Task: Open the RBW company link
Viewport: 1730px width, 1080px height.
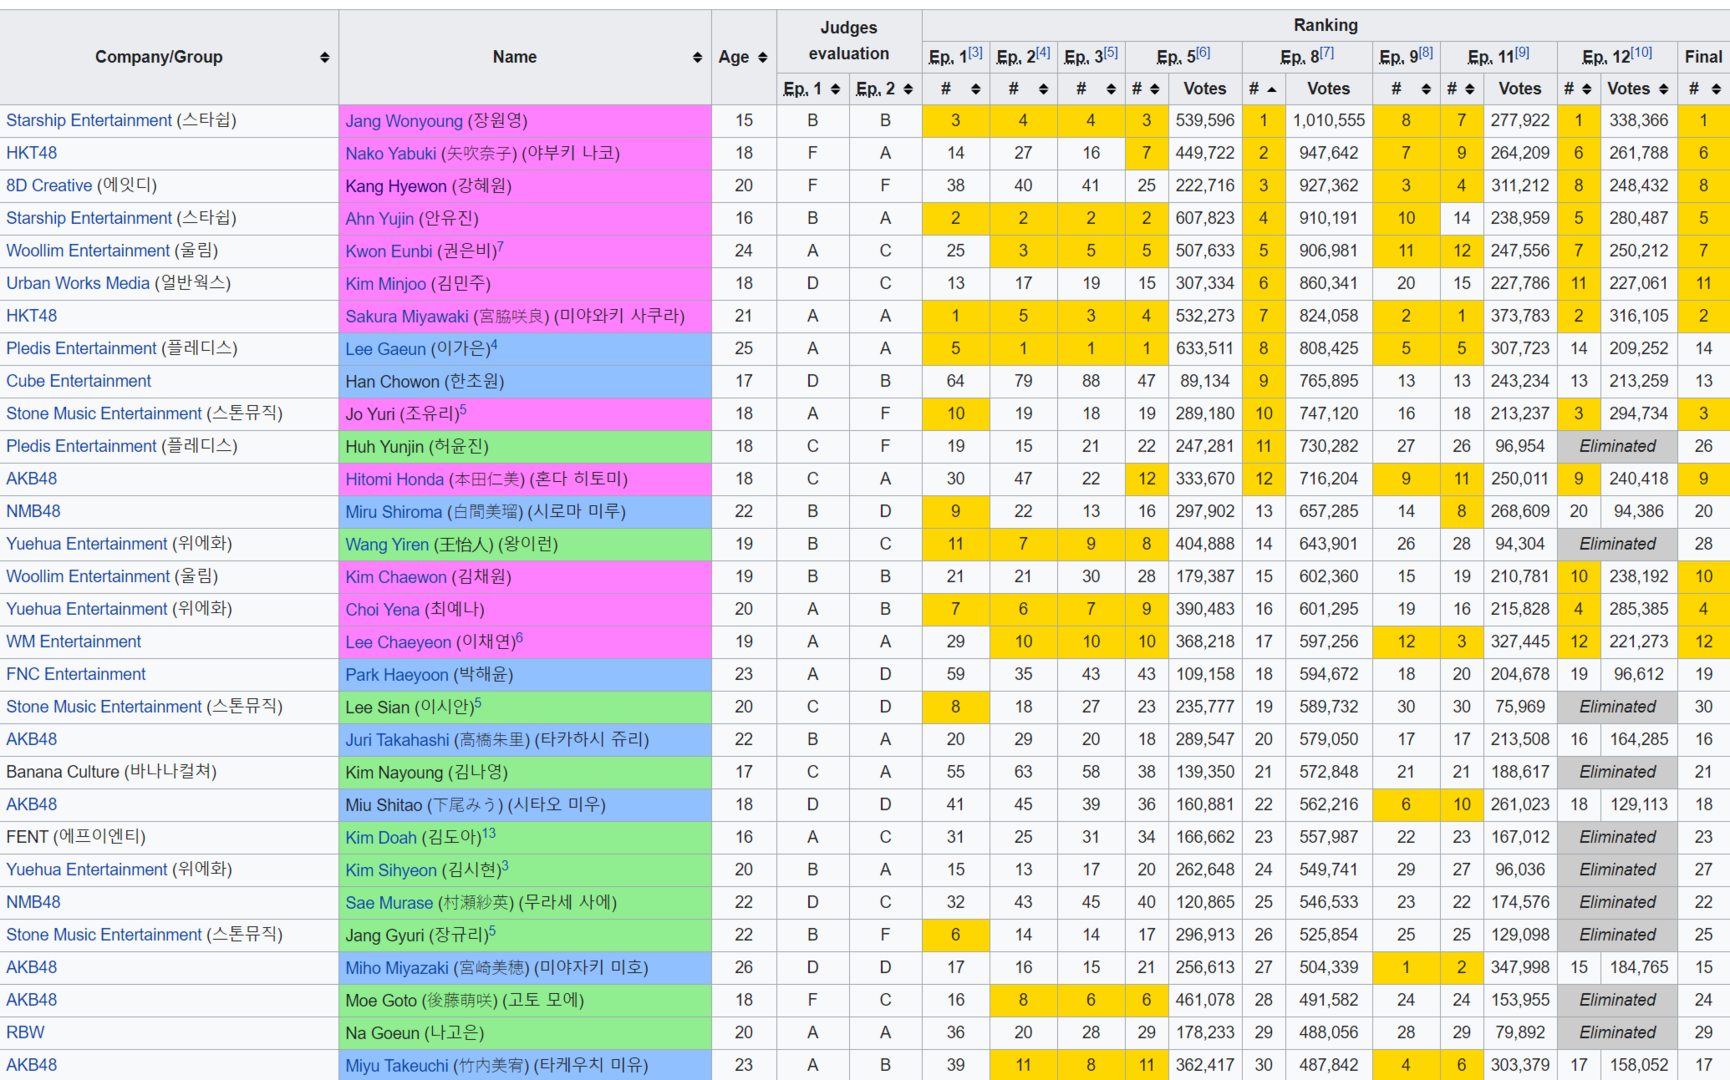Action: point(25,1032)
